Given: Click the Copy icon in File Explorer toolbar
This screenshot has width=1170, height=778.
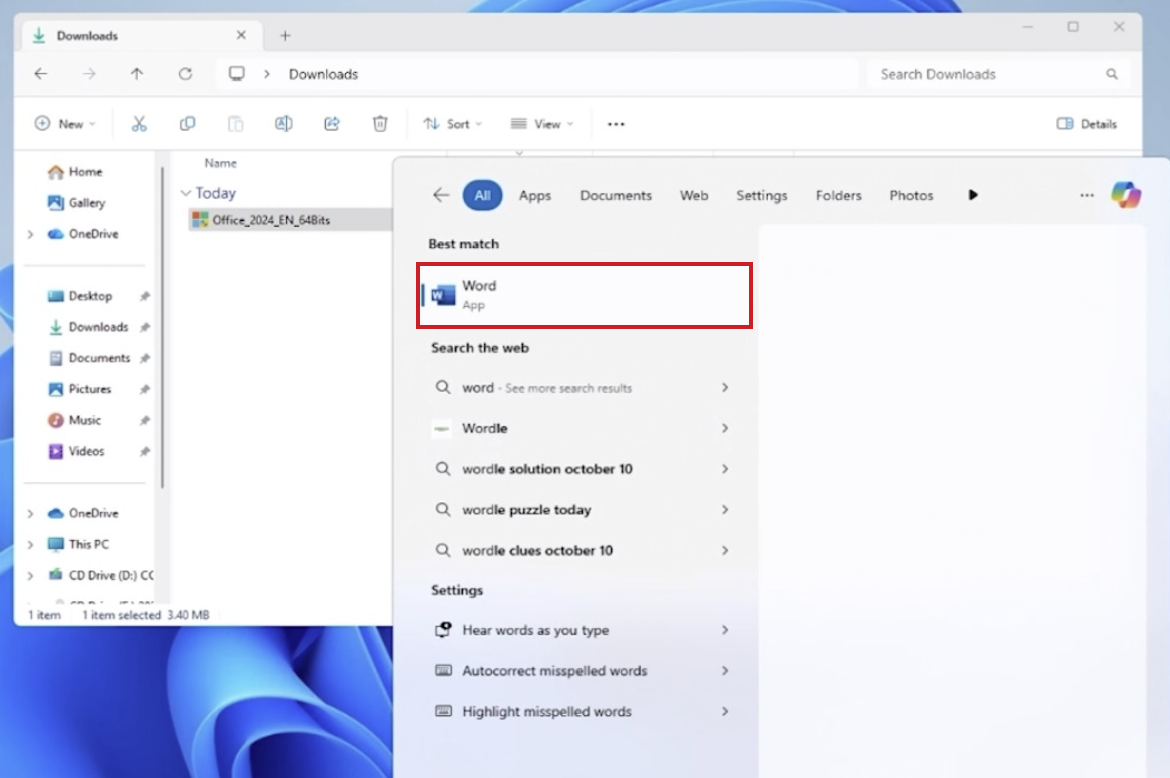Looking at the screenshot, I should (x=187, y=124).
